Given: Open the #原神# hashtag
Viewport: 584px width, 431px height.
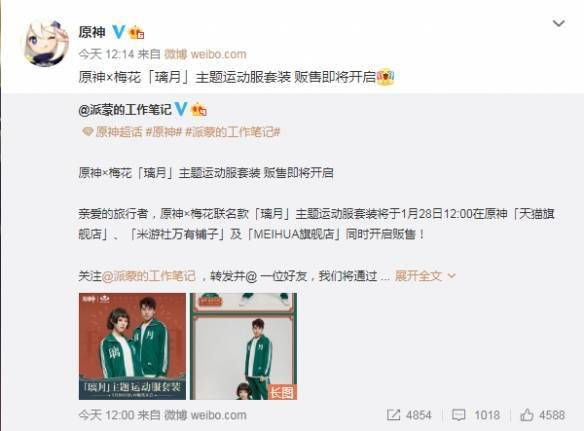Looking at the screenshot, I should [x=164, y=132].
